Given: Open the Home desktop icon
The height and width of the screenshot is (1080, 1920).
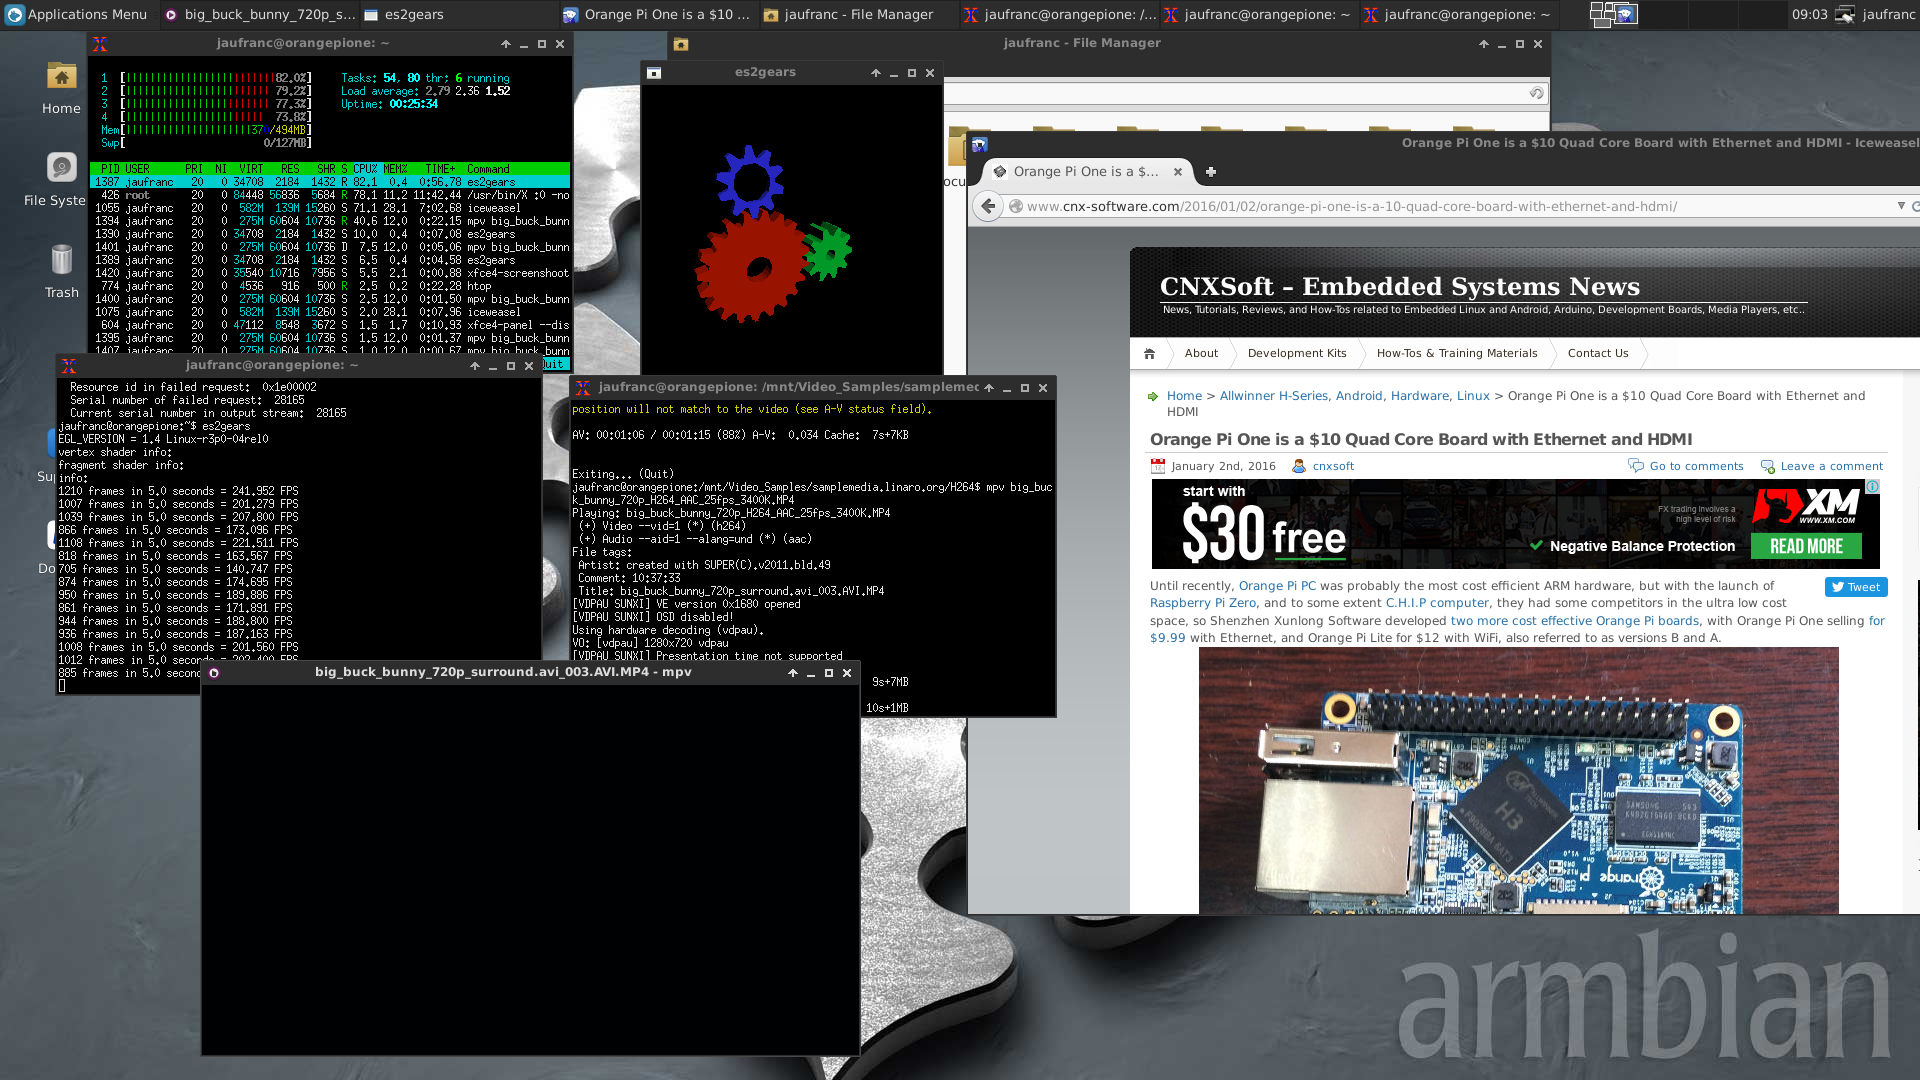Looking at the screenshot, I should tap(61, 88).
